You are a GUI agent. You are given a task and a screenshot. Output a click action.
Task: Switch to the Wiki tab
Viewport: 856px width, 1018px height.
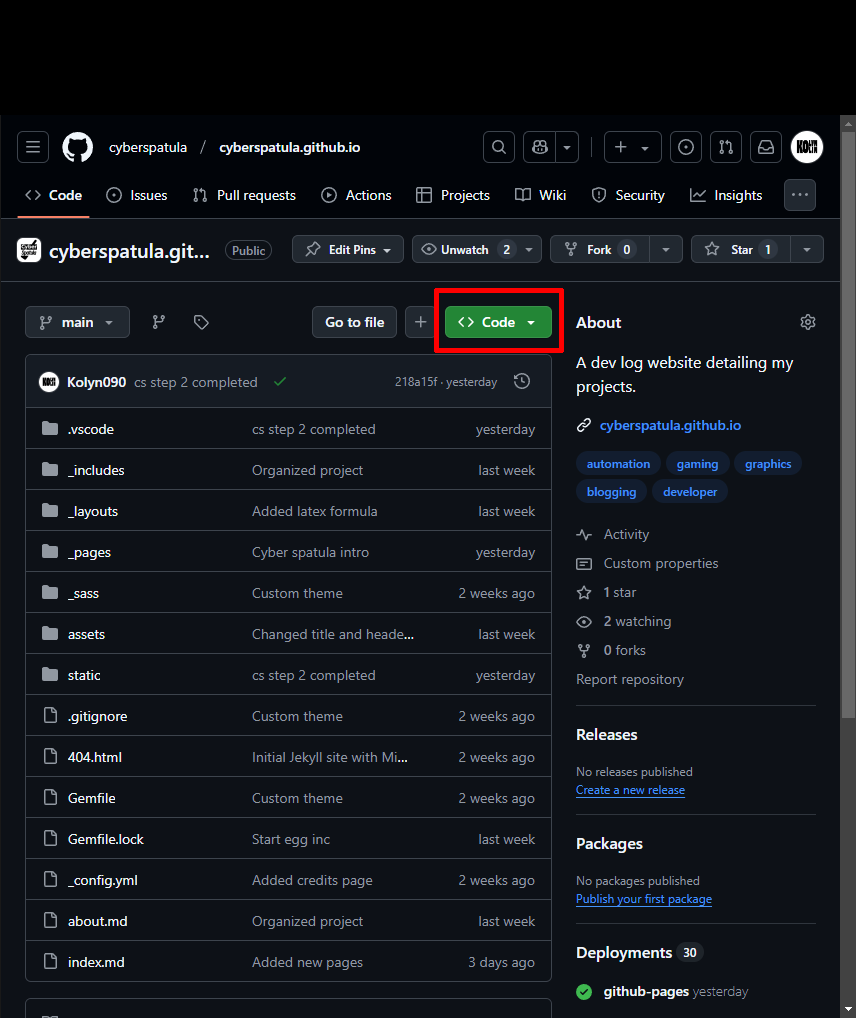pyautogui.click(x=541, y=195)
